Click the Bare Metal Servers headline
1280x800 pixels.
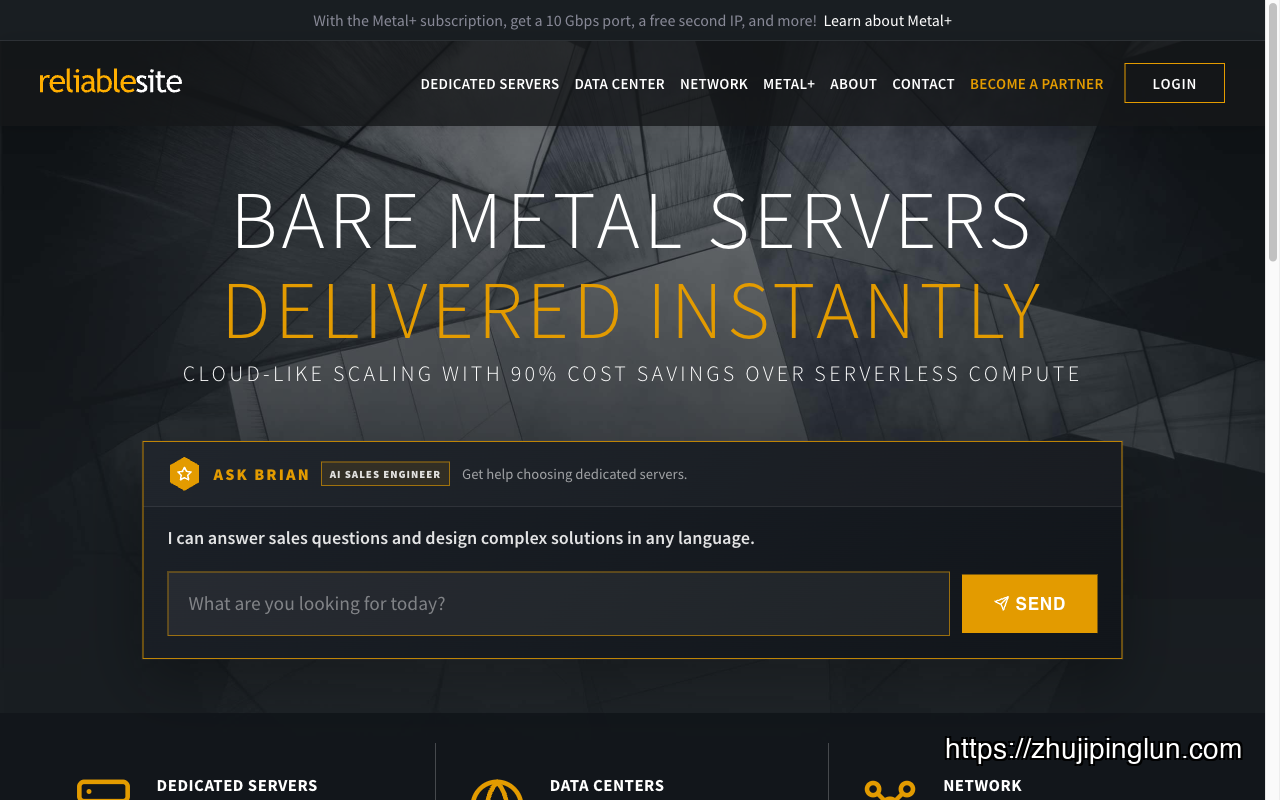632,220
